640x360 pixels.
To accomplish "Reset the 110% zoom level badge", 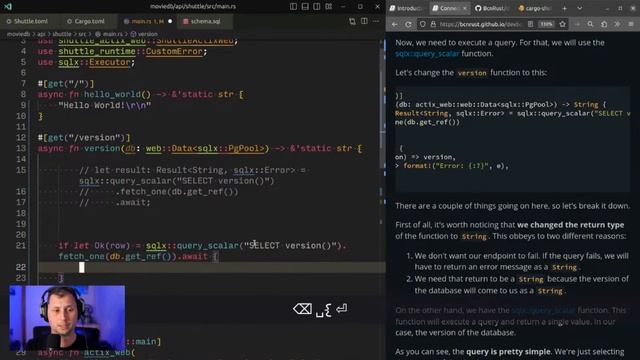I will click(x=546, y=24).
